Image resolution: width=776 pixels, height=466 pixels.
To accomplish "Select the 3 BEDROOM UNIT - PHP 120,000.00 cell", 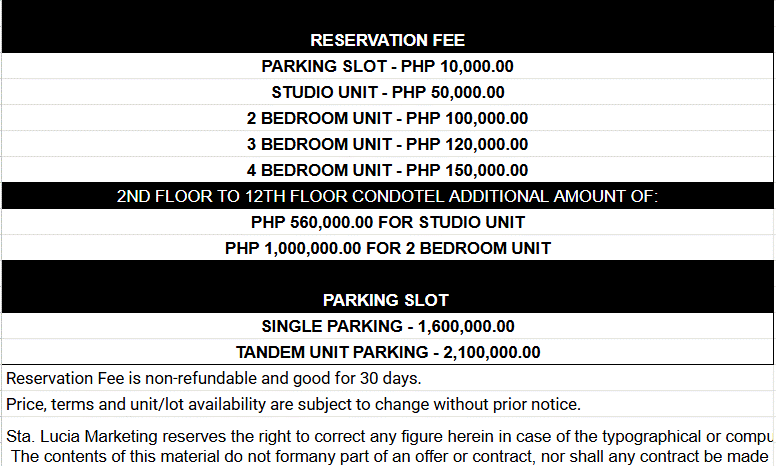I will pos(387,145).
